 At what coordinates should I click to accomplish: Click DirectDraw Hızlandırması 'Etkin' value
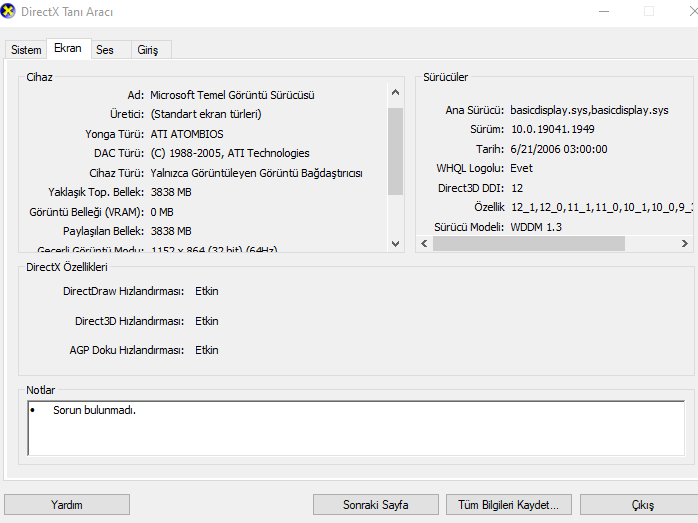207,291
